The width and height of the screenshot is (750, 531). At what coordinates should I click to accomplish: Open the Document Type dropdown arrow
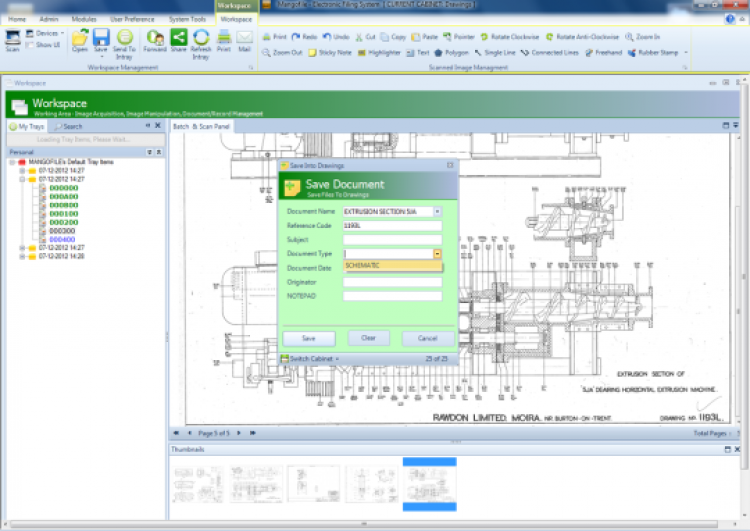pos(437,254)
